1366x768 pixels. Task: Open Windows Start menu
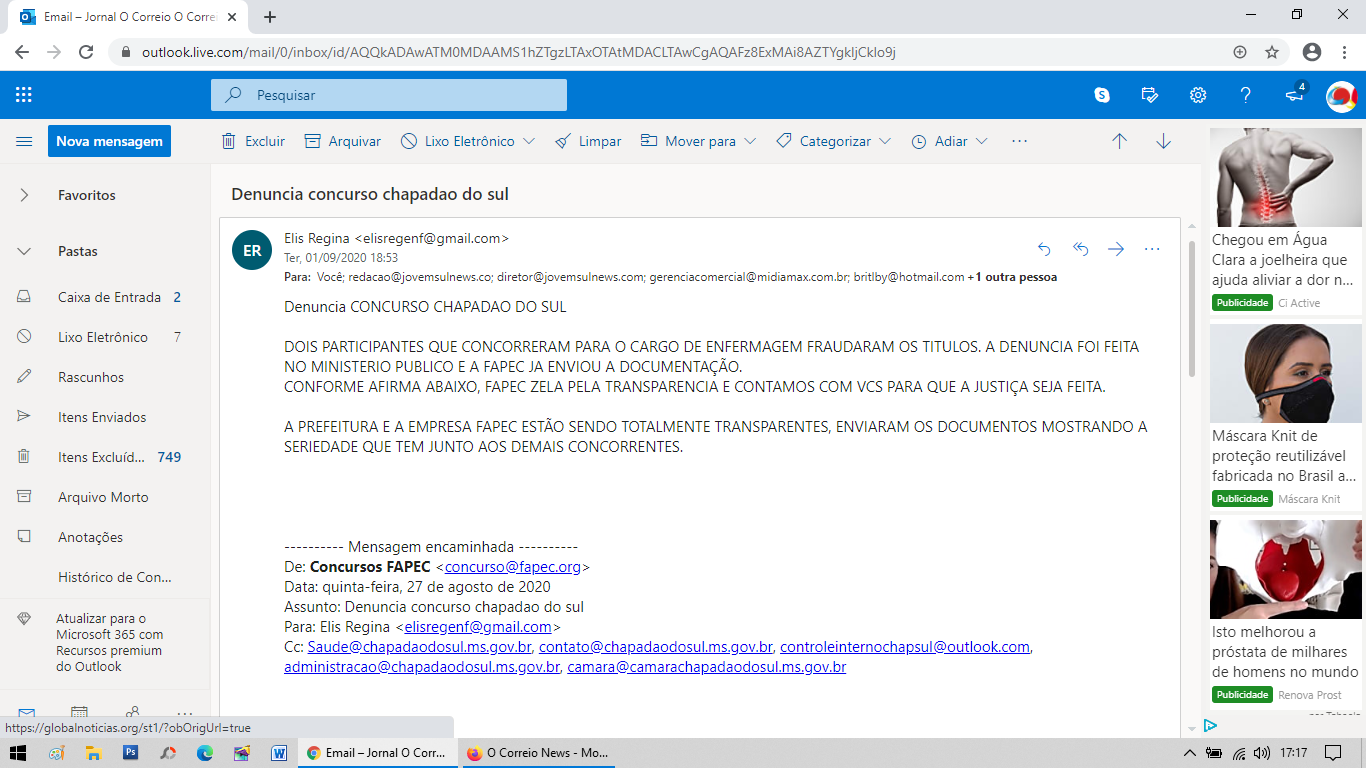pos(17,753)
